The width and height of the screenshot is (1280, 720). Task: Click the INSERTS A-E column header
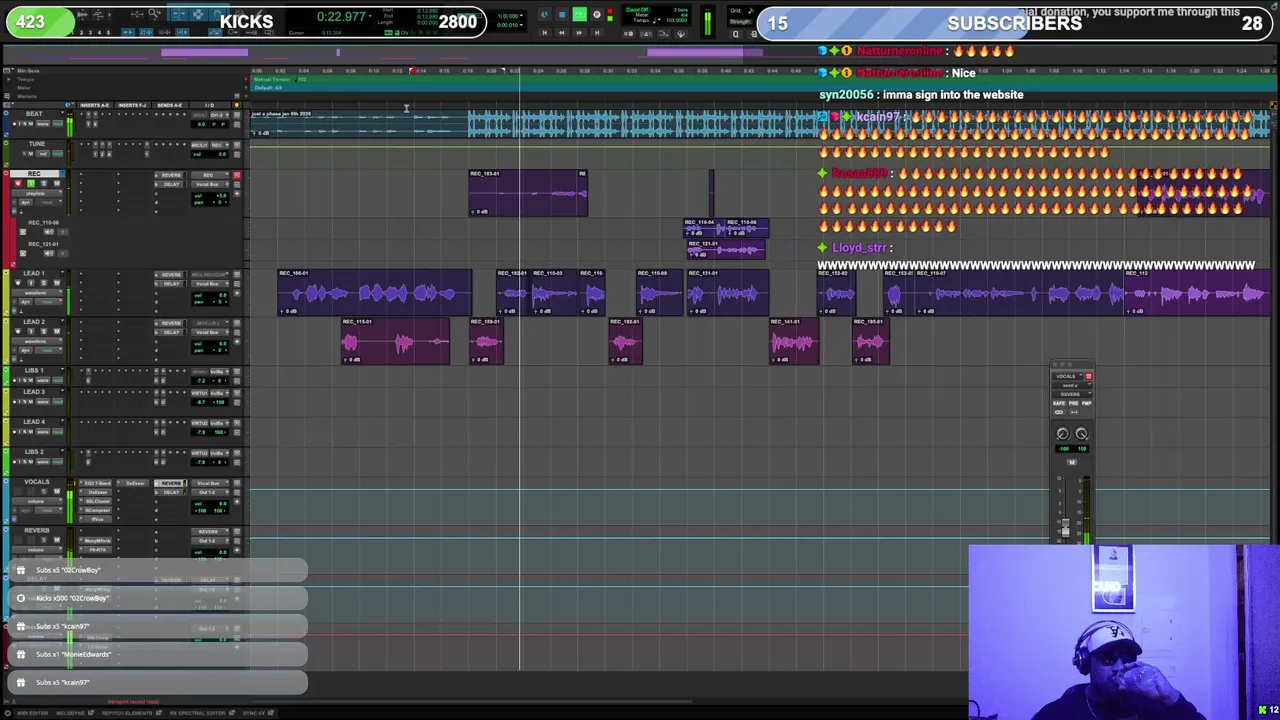pos(95,105)
